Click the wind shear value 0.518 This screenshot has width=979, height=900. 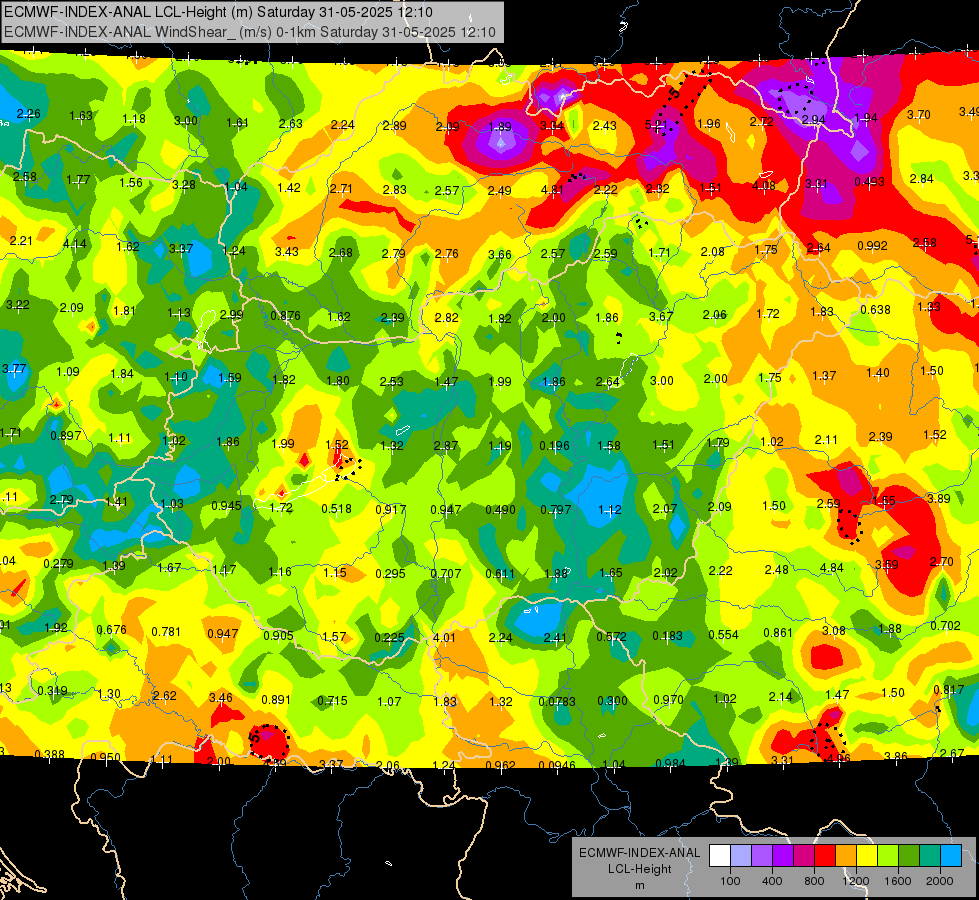337,508
